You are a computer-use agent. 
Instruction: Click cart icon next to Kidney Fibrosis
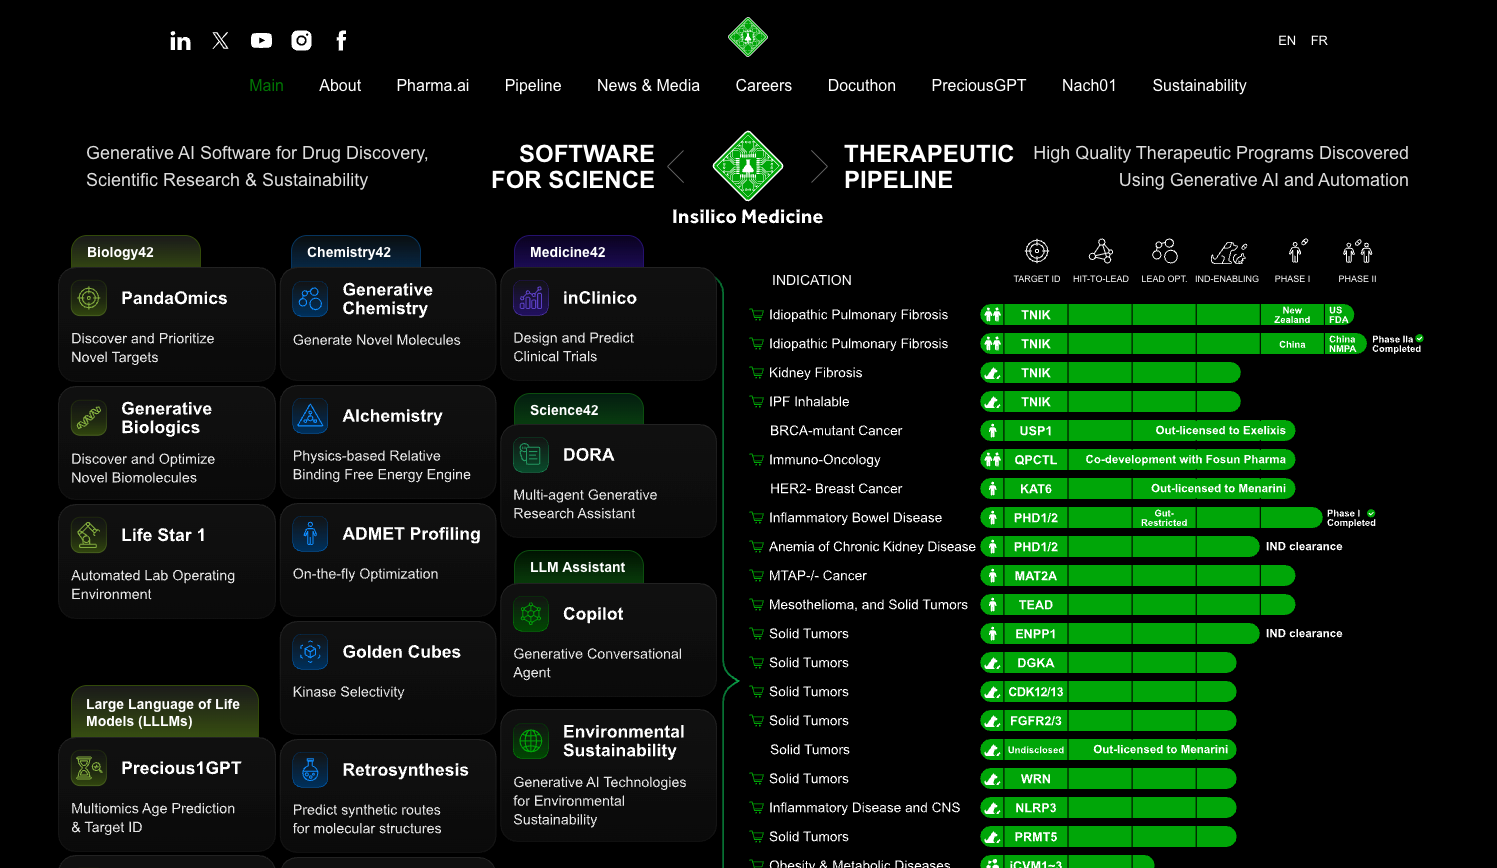tap(757, 373)
